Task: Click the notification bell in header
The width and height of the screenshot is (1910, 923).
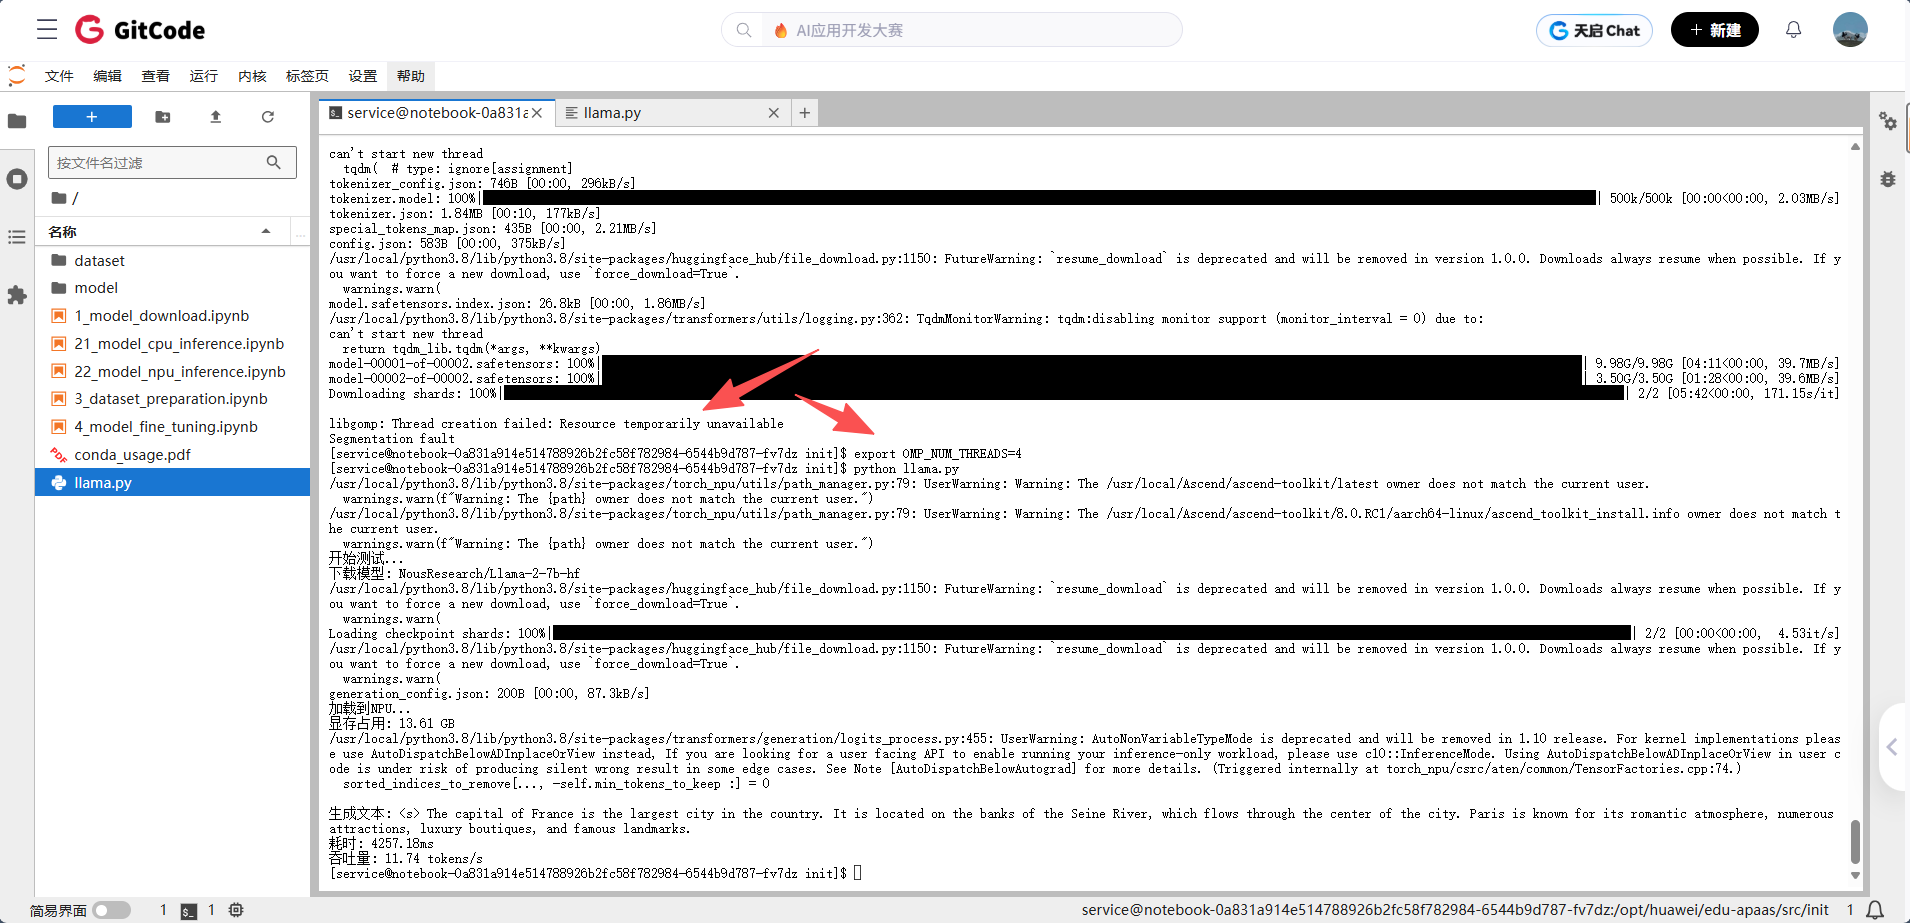Action: (x=1793, y=30)
